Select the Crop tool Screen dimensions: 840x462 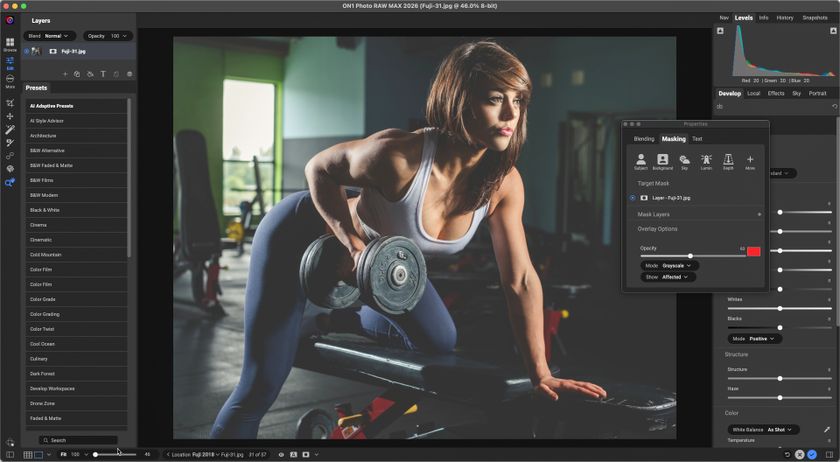(x=10, y=102)
